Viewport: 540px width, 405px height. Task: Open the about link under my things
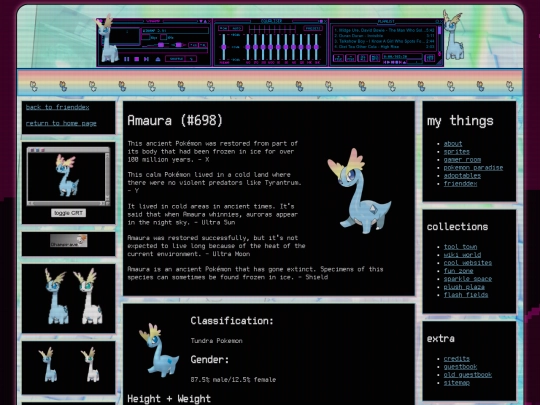tap(453, 144)
